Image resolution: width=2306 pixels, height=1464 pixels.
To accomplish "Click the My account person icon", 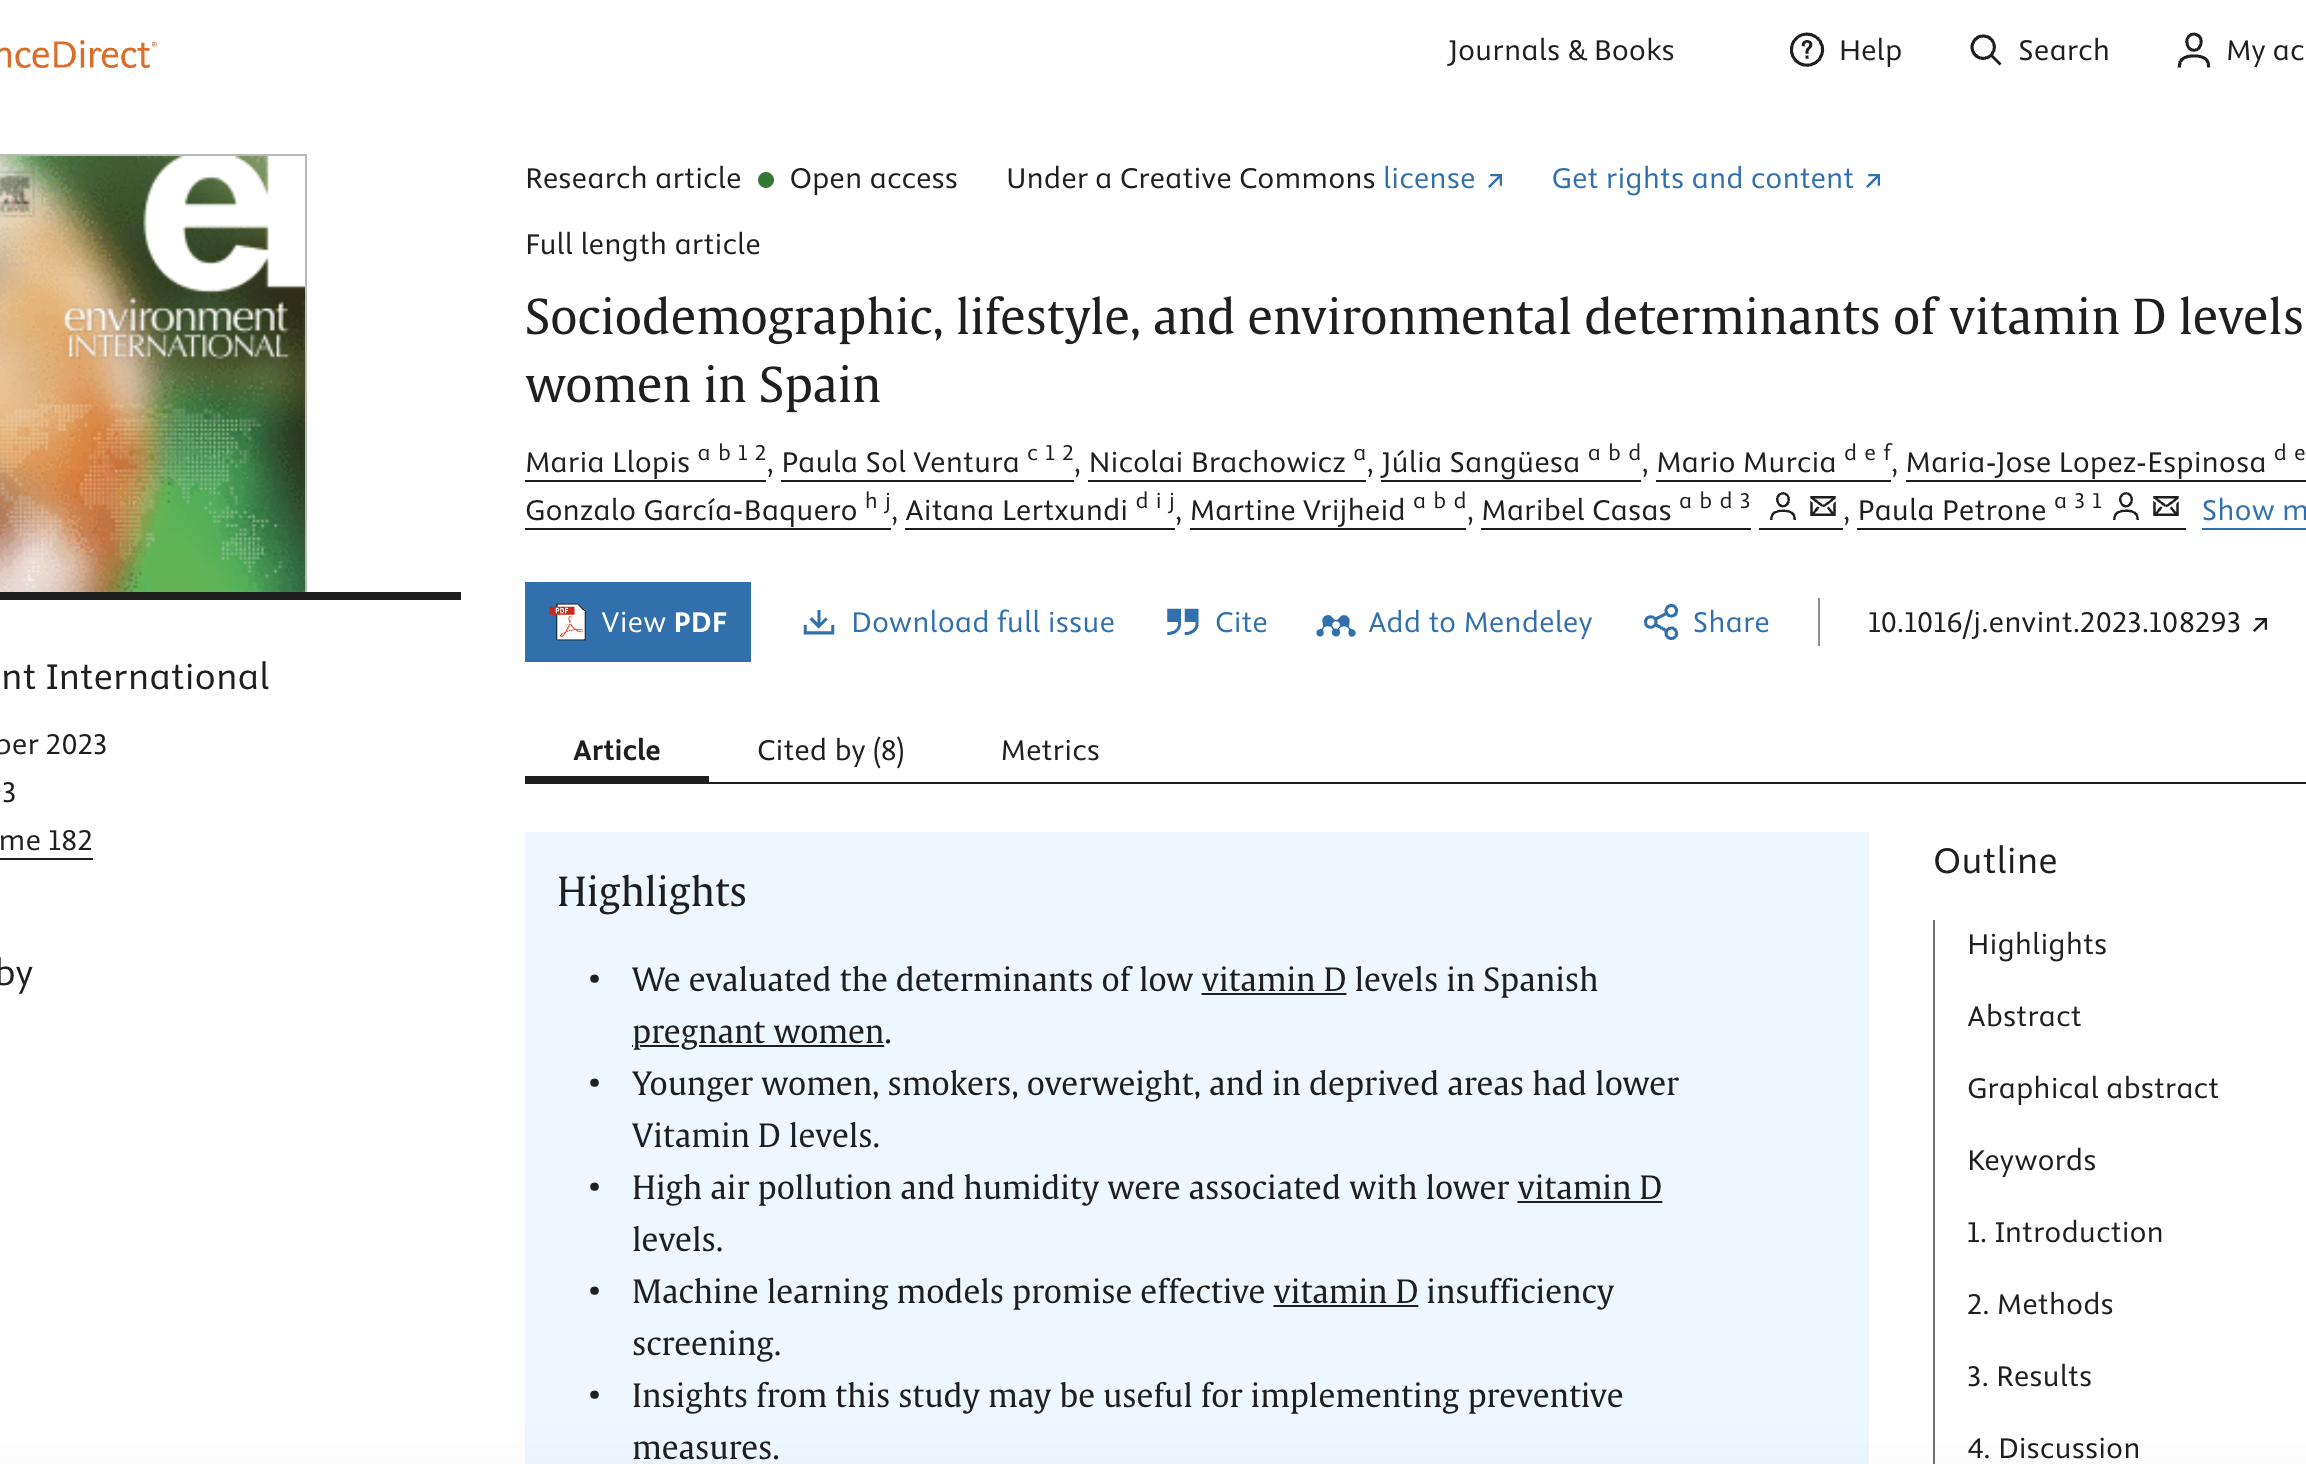I will [2193, 50].
